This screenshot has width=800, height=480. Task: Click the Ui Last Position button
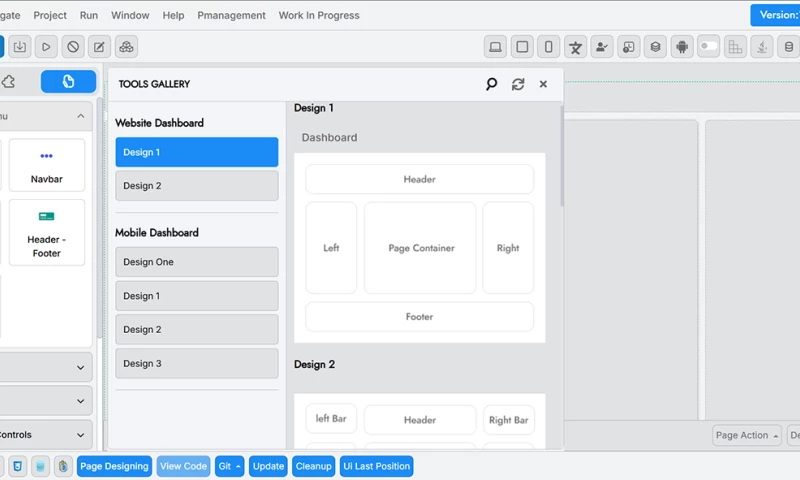click(376, 466)
